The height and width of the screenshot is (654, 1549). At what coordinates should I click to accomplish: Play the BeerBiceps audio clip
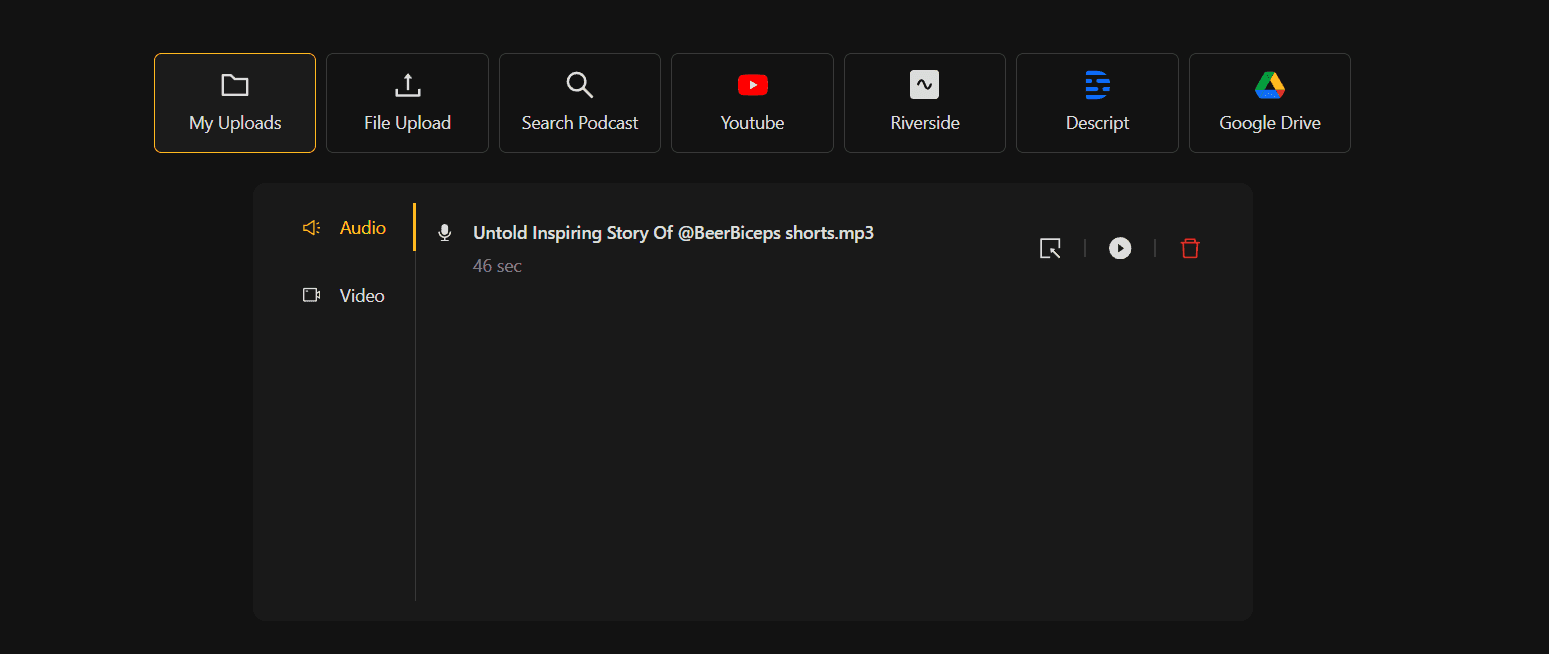click(1120, 248)
